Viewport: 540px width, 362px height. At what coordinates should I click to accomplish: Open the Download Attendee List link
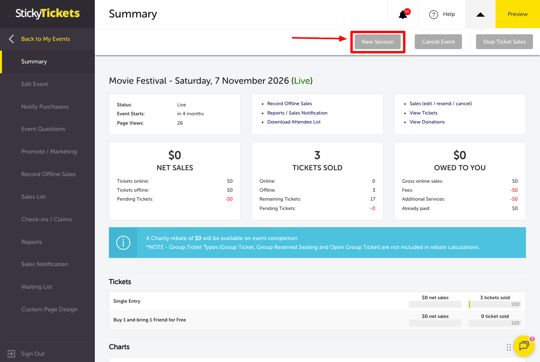(x=294, y=122)
